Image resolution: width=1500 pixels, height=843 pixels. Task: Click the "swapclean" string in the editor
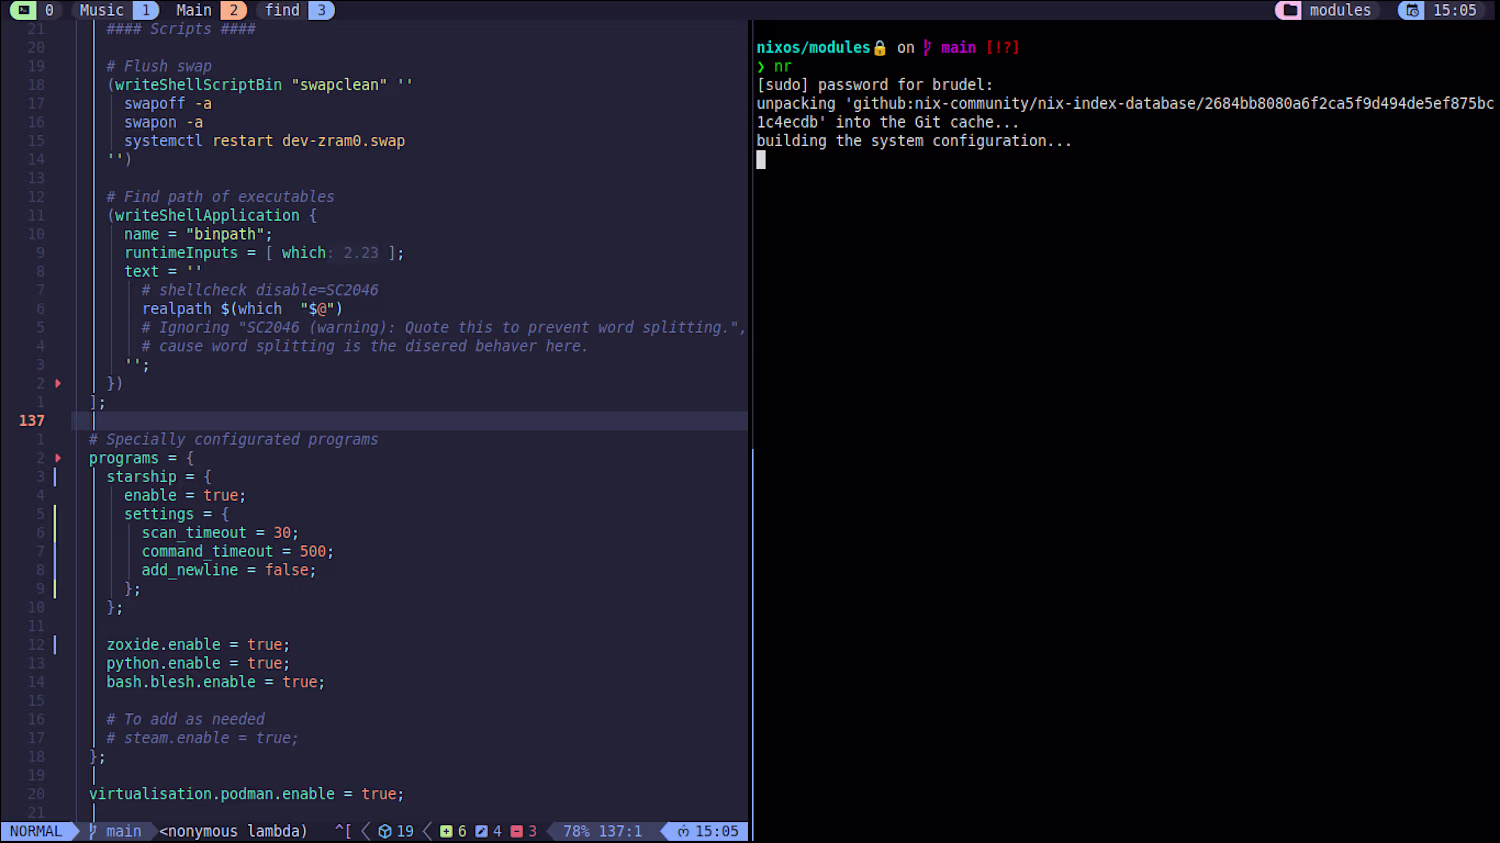tap(340, 85)
